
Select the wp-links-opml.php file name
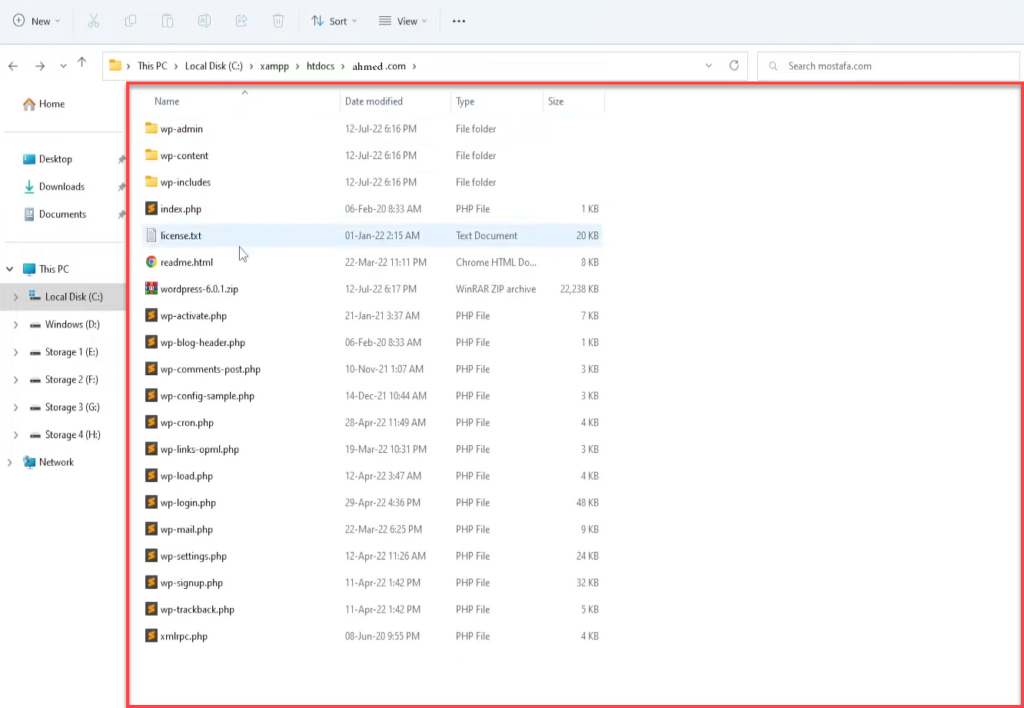click(200, 449)
